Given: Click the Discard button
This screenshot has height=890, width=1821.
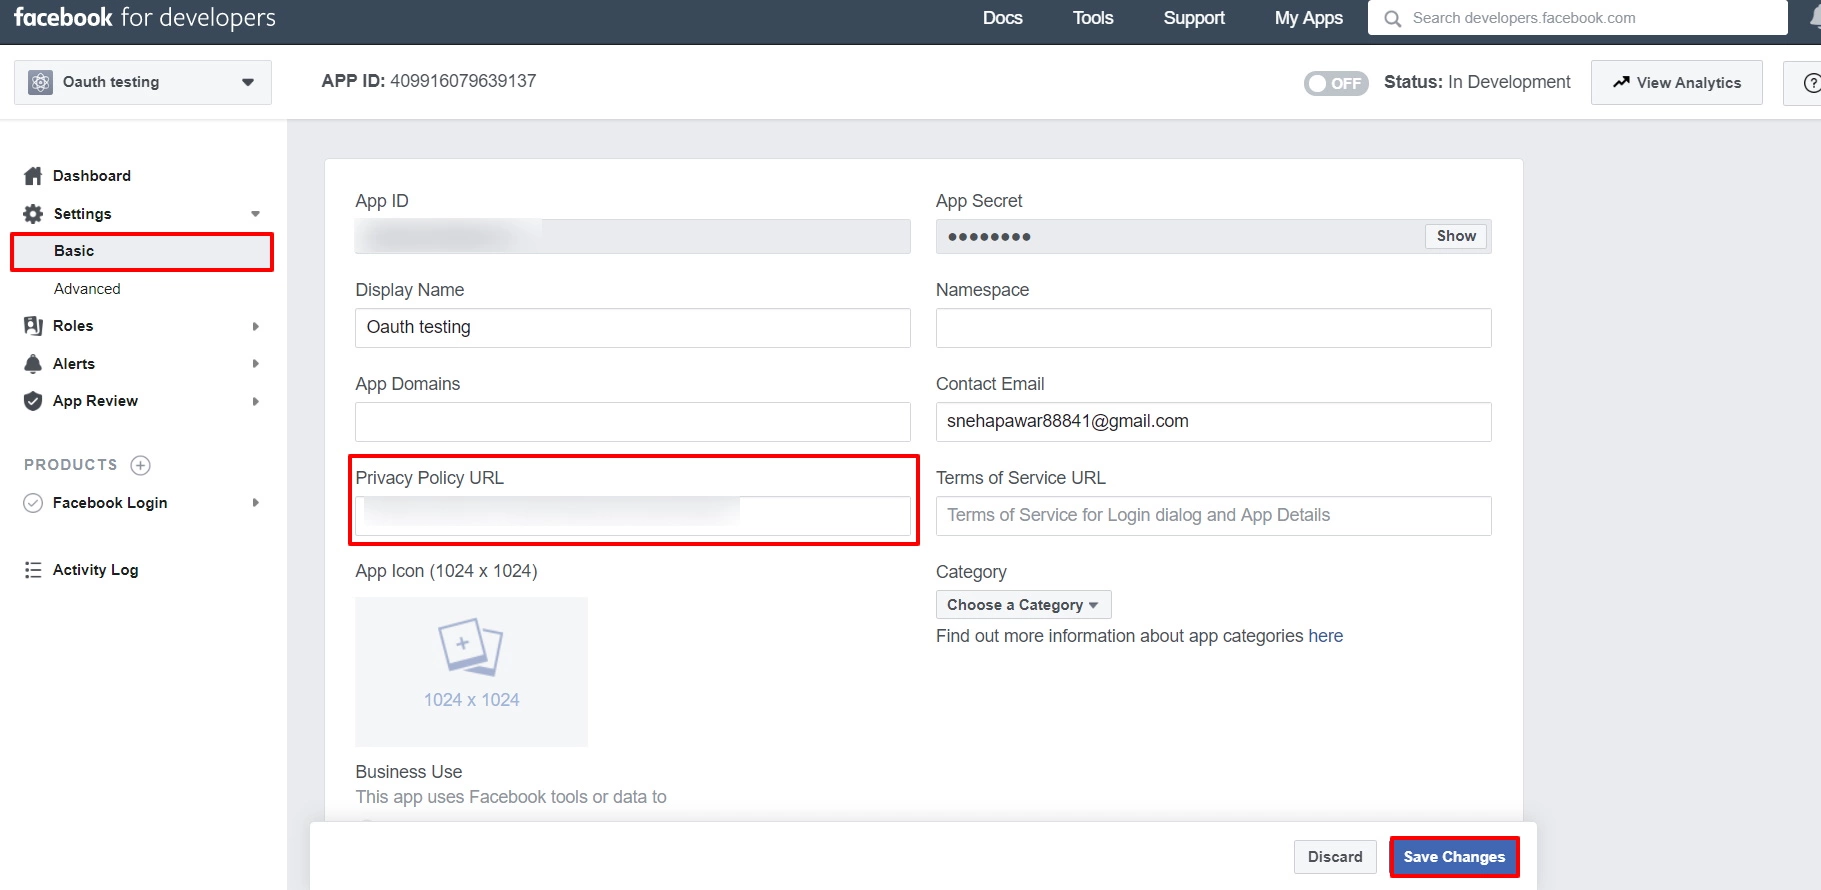Looking at the screenshot, I should point(1335,857).
